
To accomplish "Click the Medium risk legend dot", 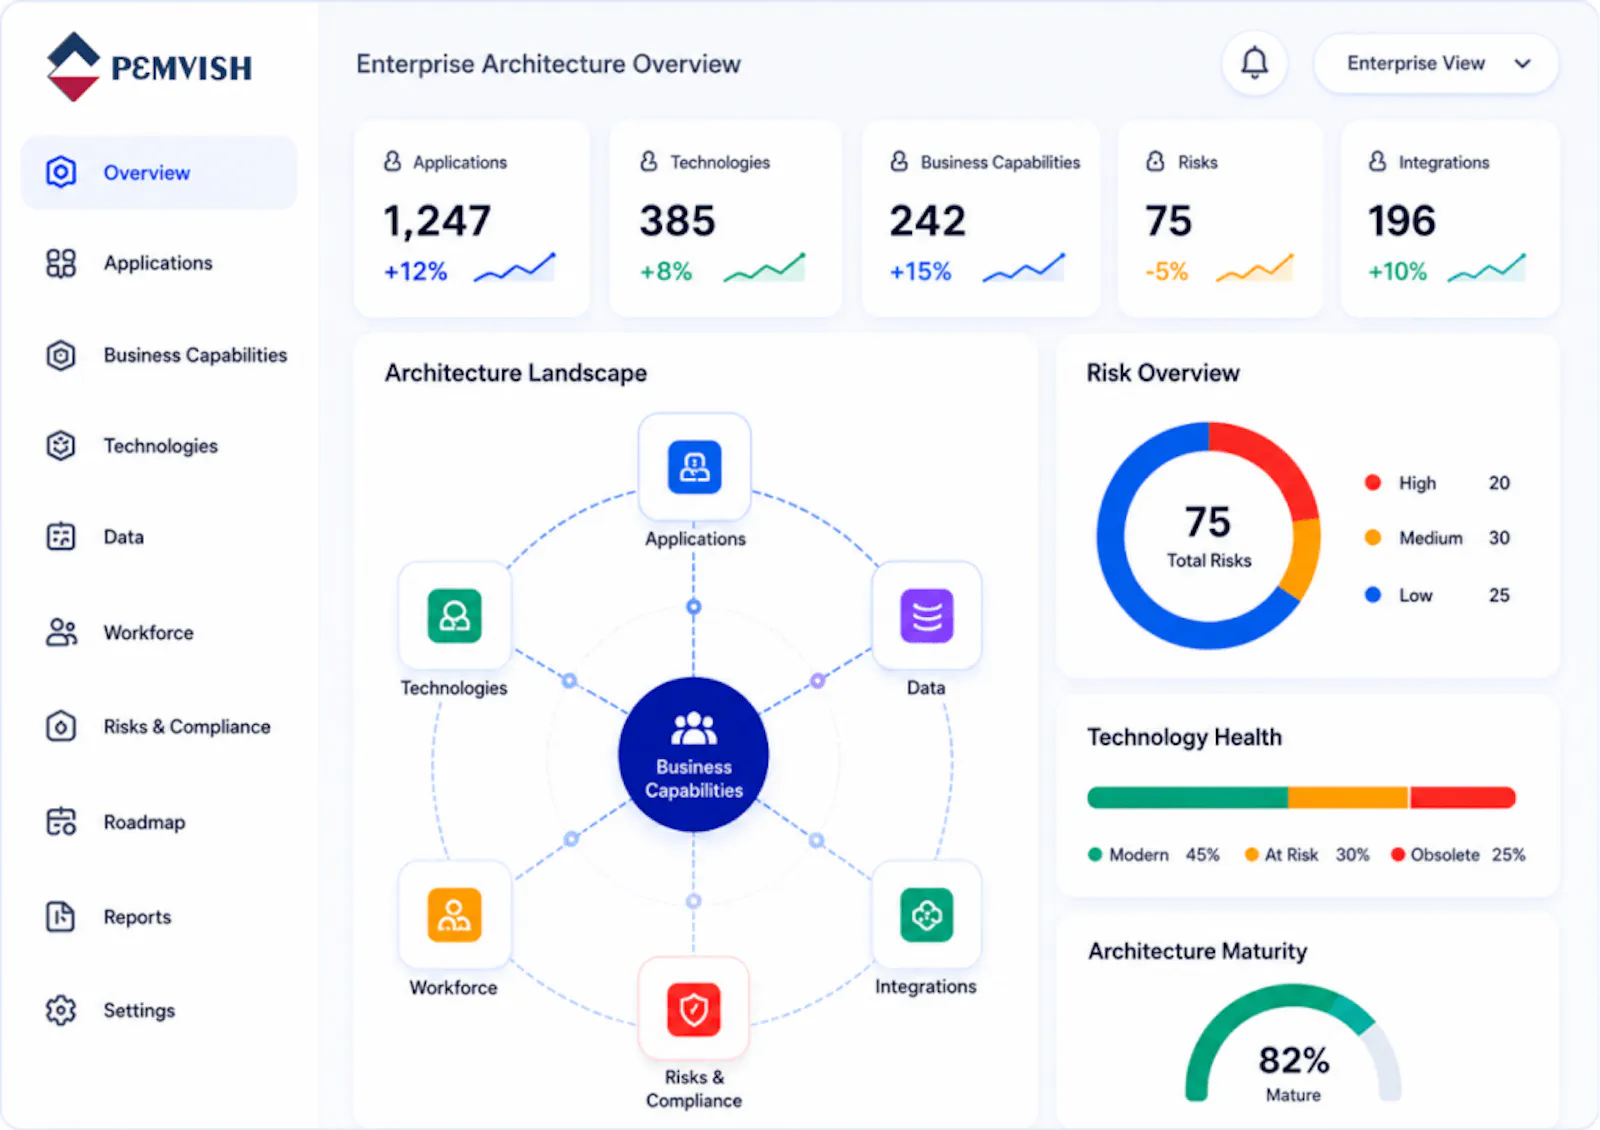I will click(1373, 538).
